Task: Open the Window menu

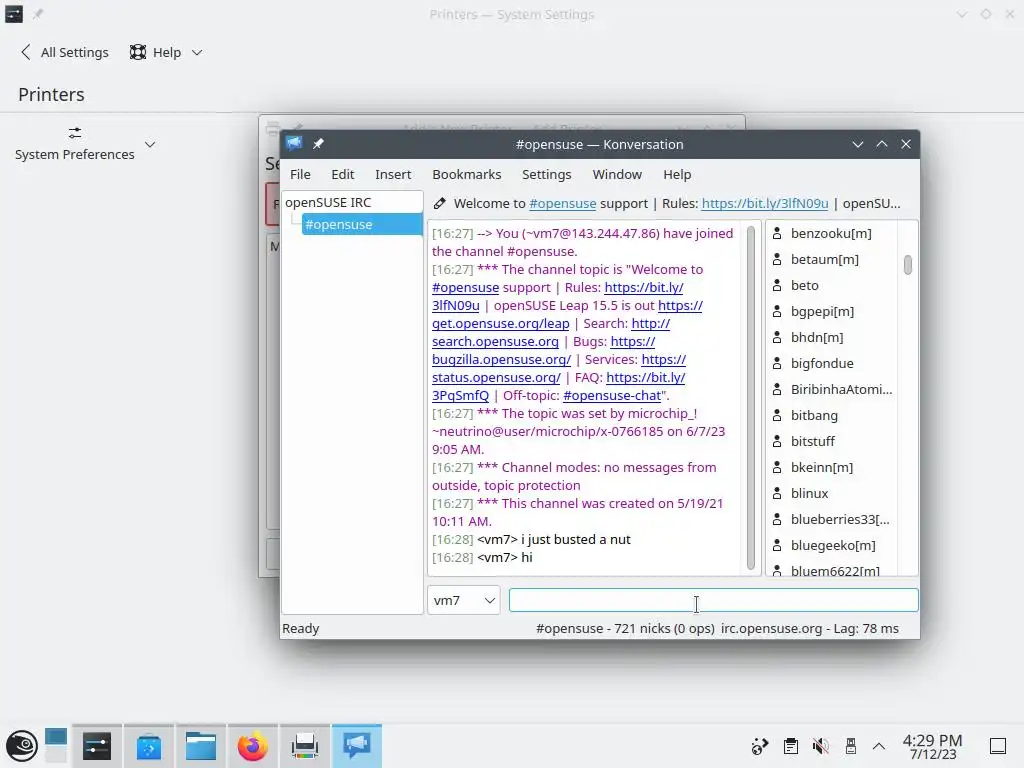Action: 617,174
